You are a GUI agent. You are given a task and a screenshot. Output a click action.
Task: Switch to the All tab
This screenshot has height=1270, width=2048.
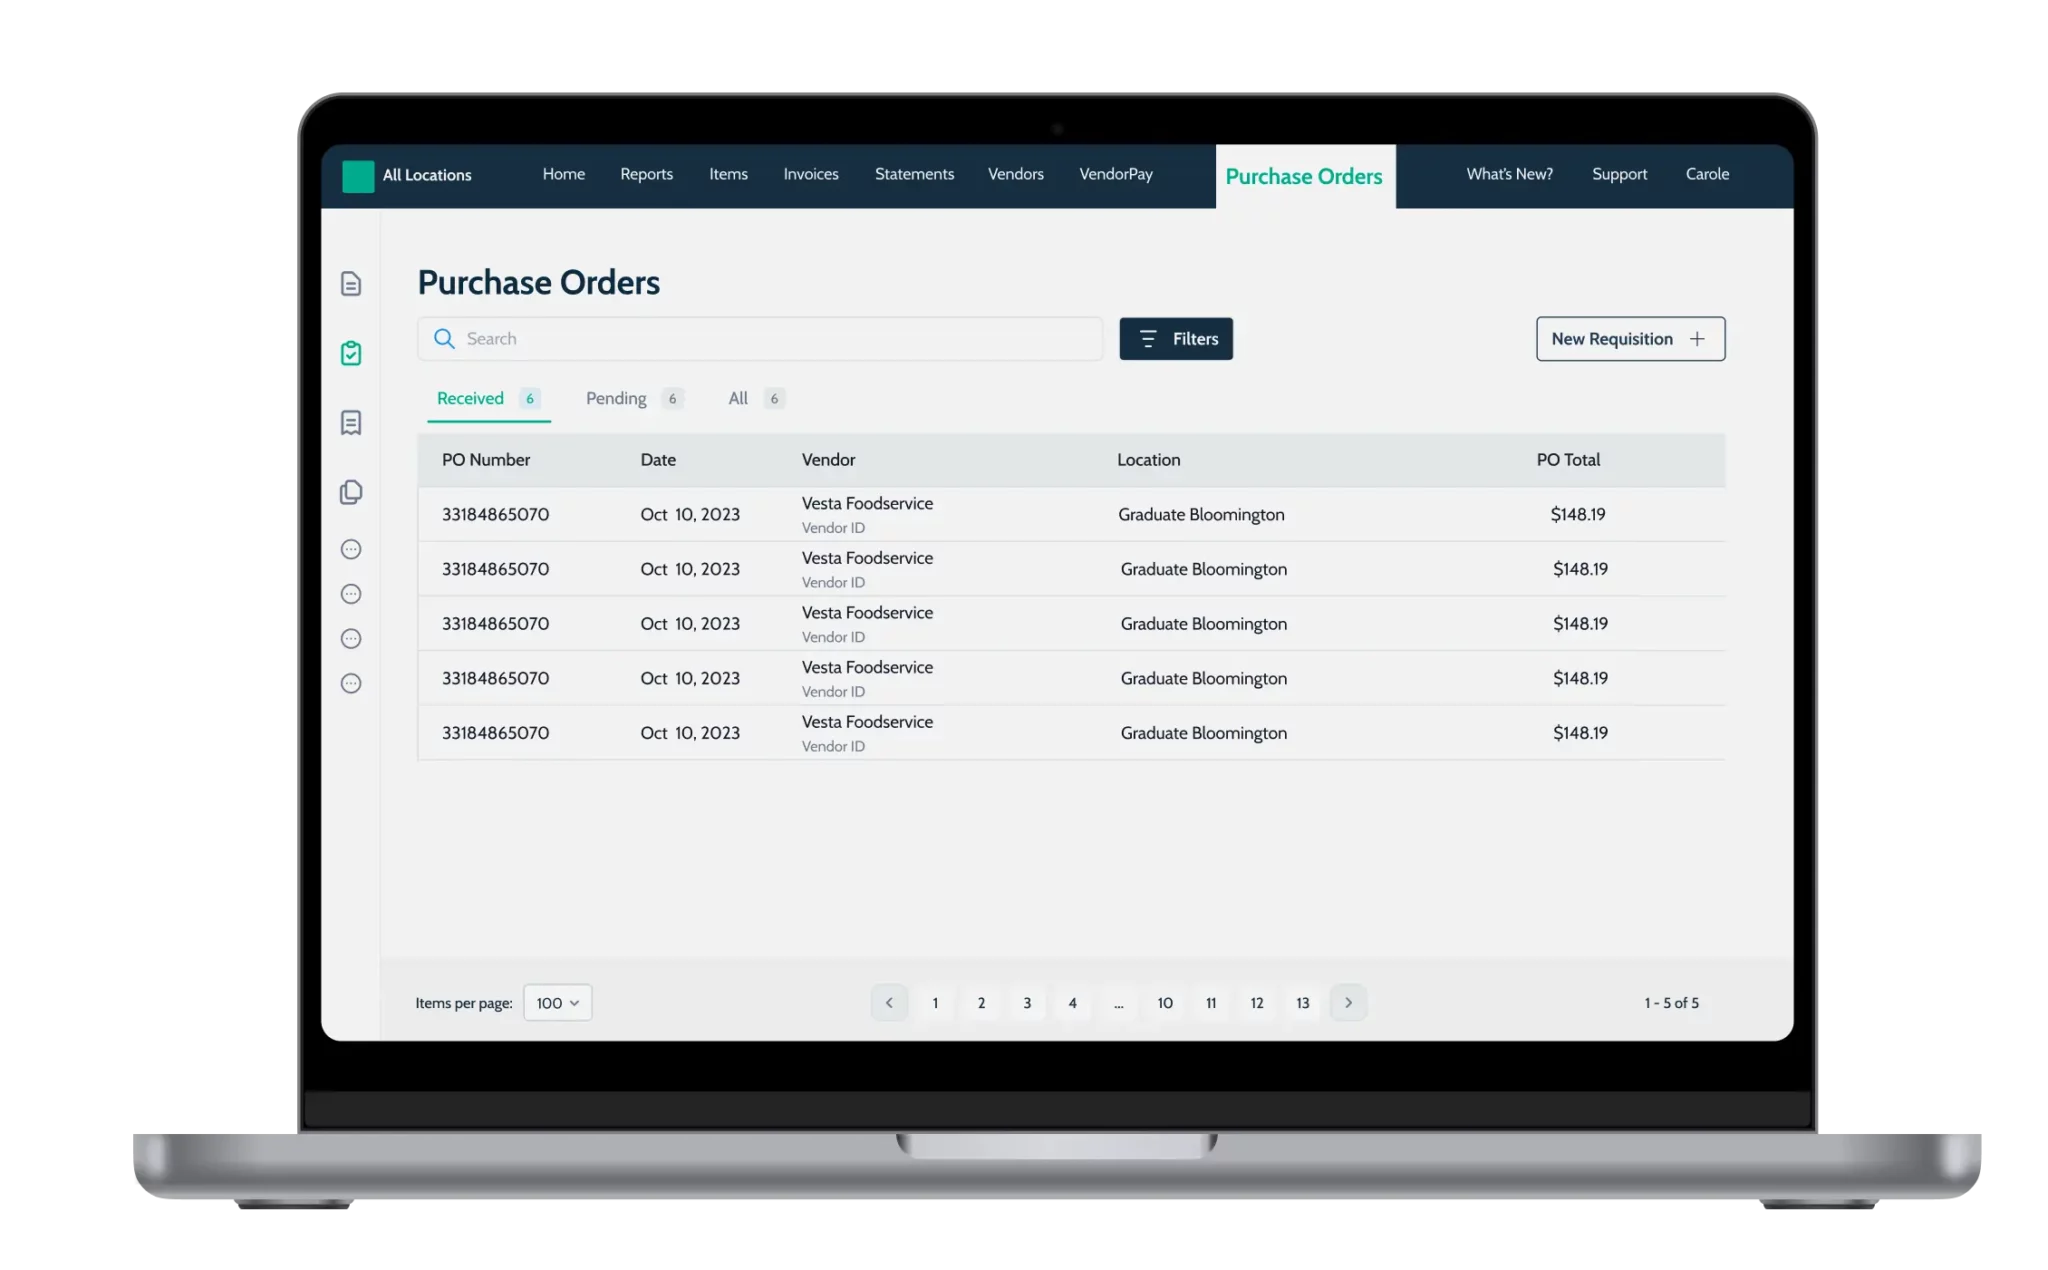[739, 398]
